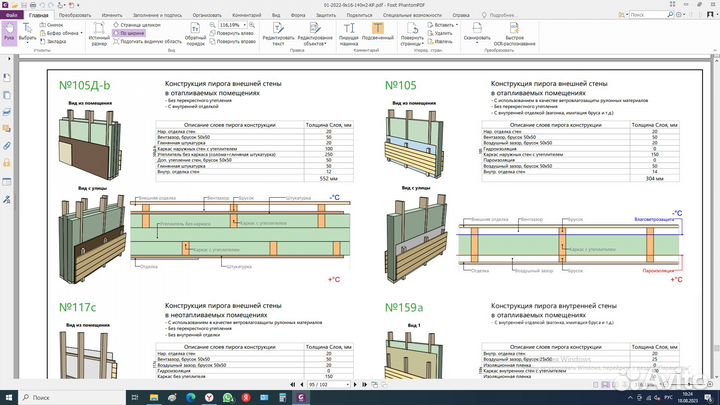Switch to the Преобразовать tab

pos(75,15)
